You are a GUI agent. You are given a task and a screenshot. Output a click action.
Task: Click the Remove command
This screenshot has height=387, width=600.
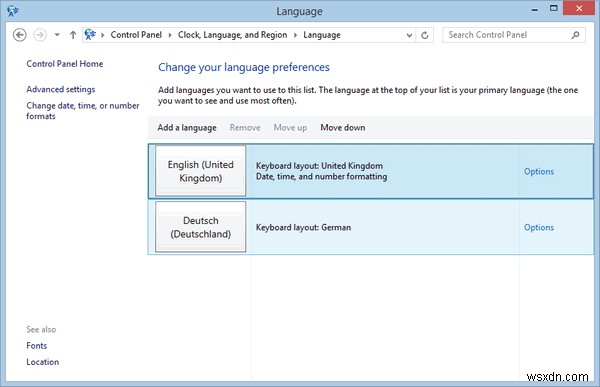[245, 127]
